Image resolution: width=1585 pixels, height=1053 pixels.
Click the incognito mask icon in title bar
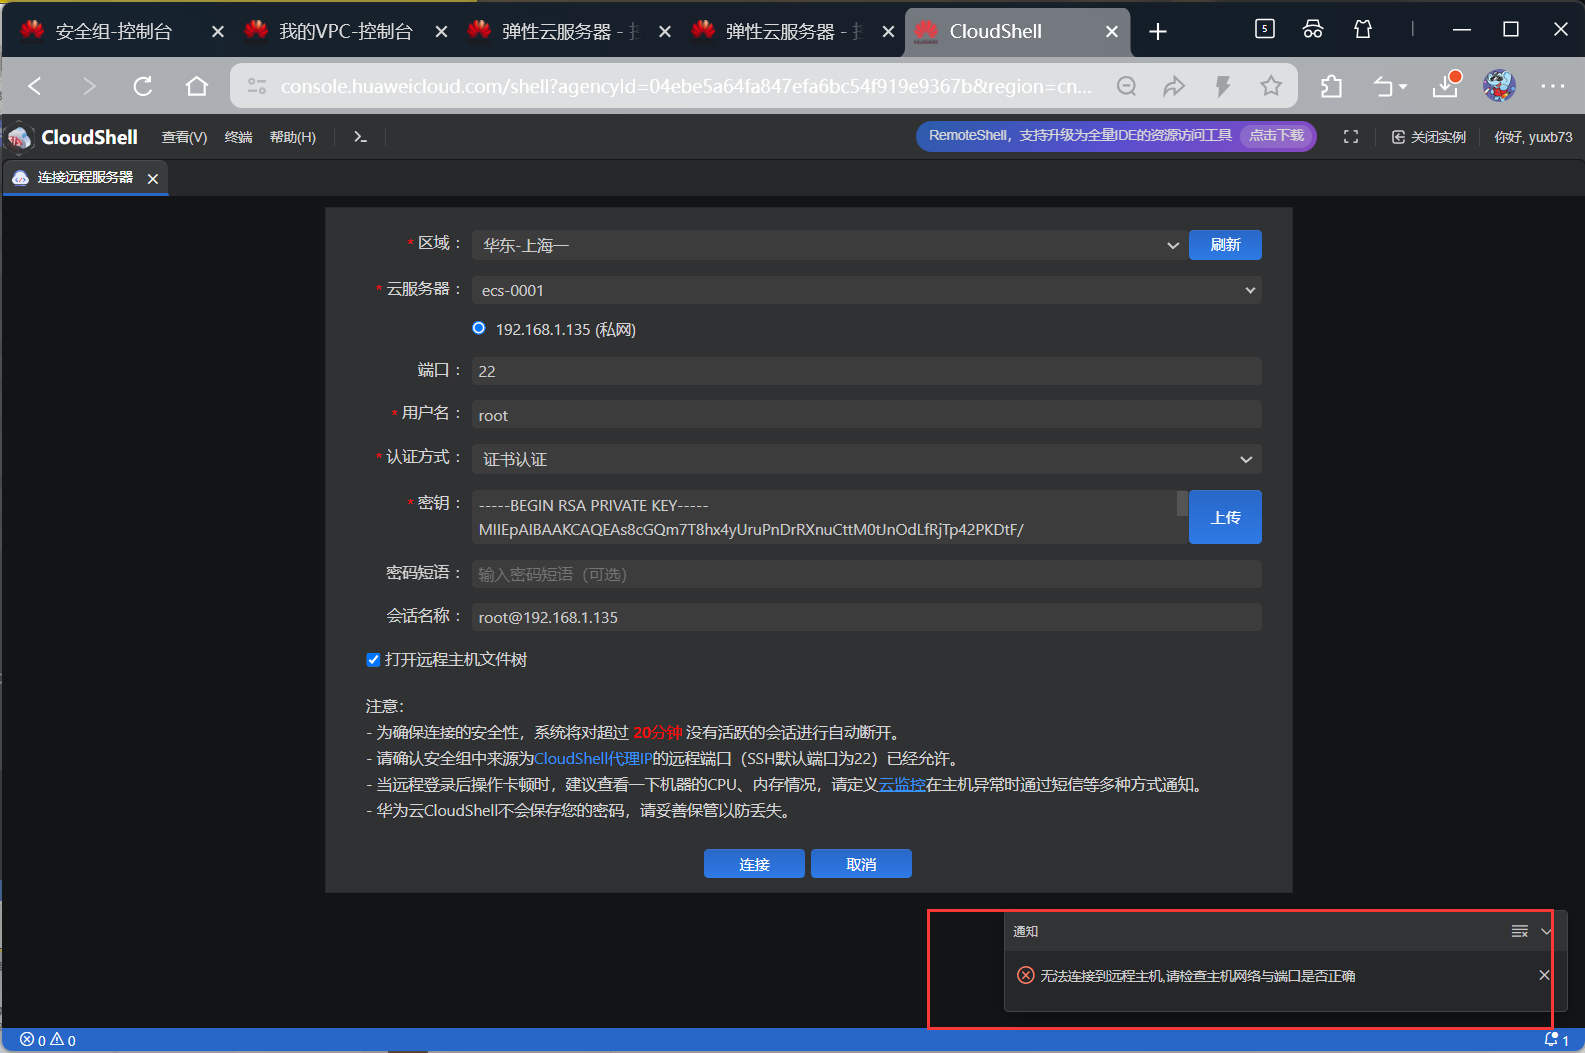pyautogui.click(x=1313, y=29)
